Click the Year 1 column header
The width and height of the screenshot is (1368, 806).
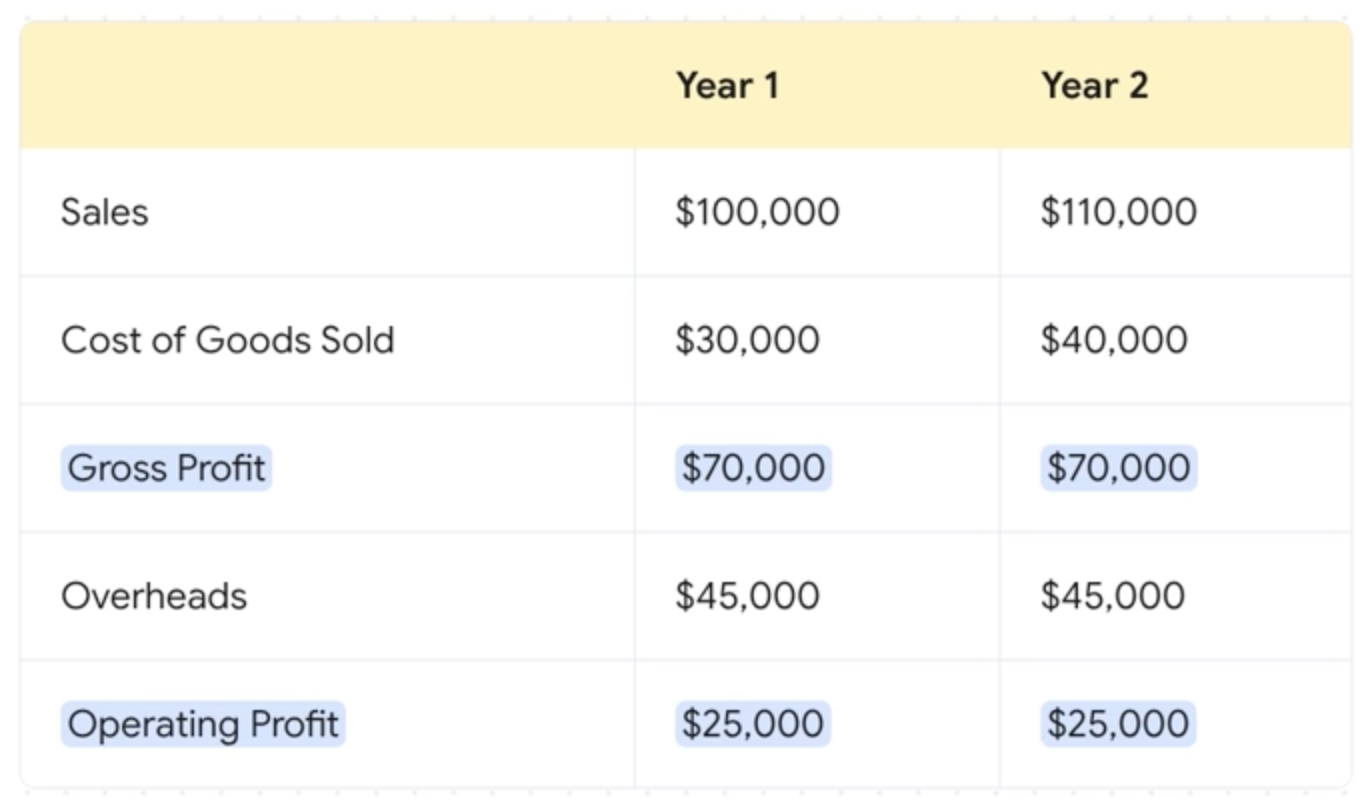point(727,86)
